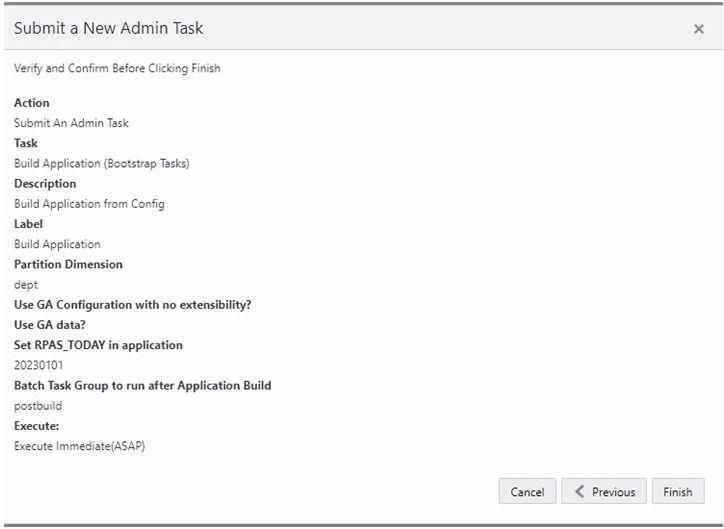724x529 pixels.
Task: Cancel the admin task submission
Action: 527,492
